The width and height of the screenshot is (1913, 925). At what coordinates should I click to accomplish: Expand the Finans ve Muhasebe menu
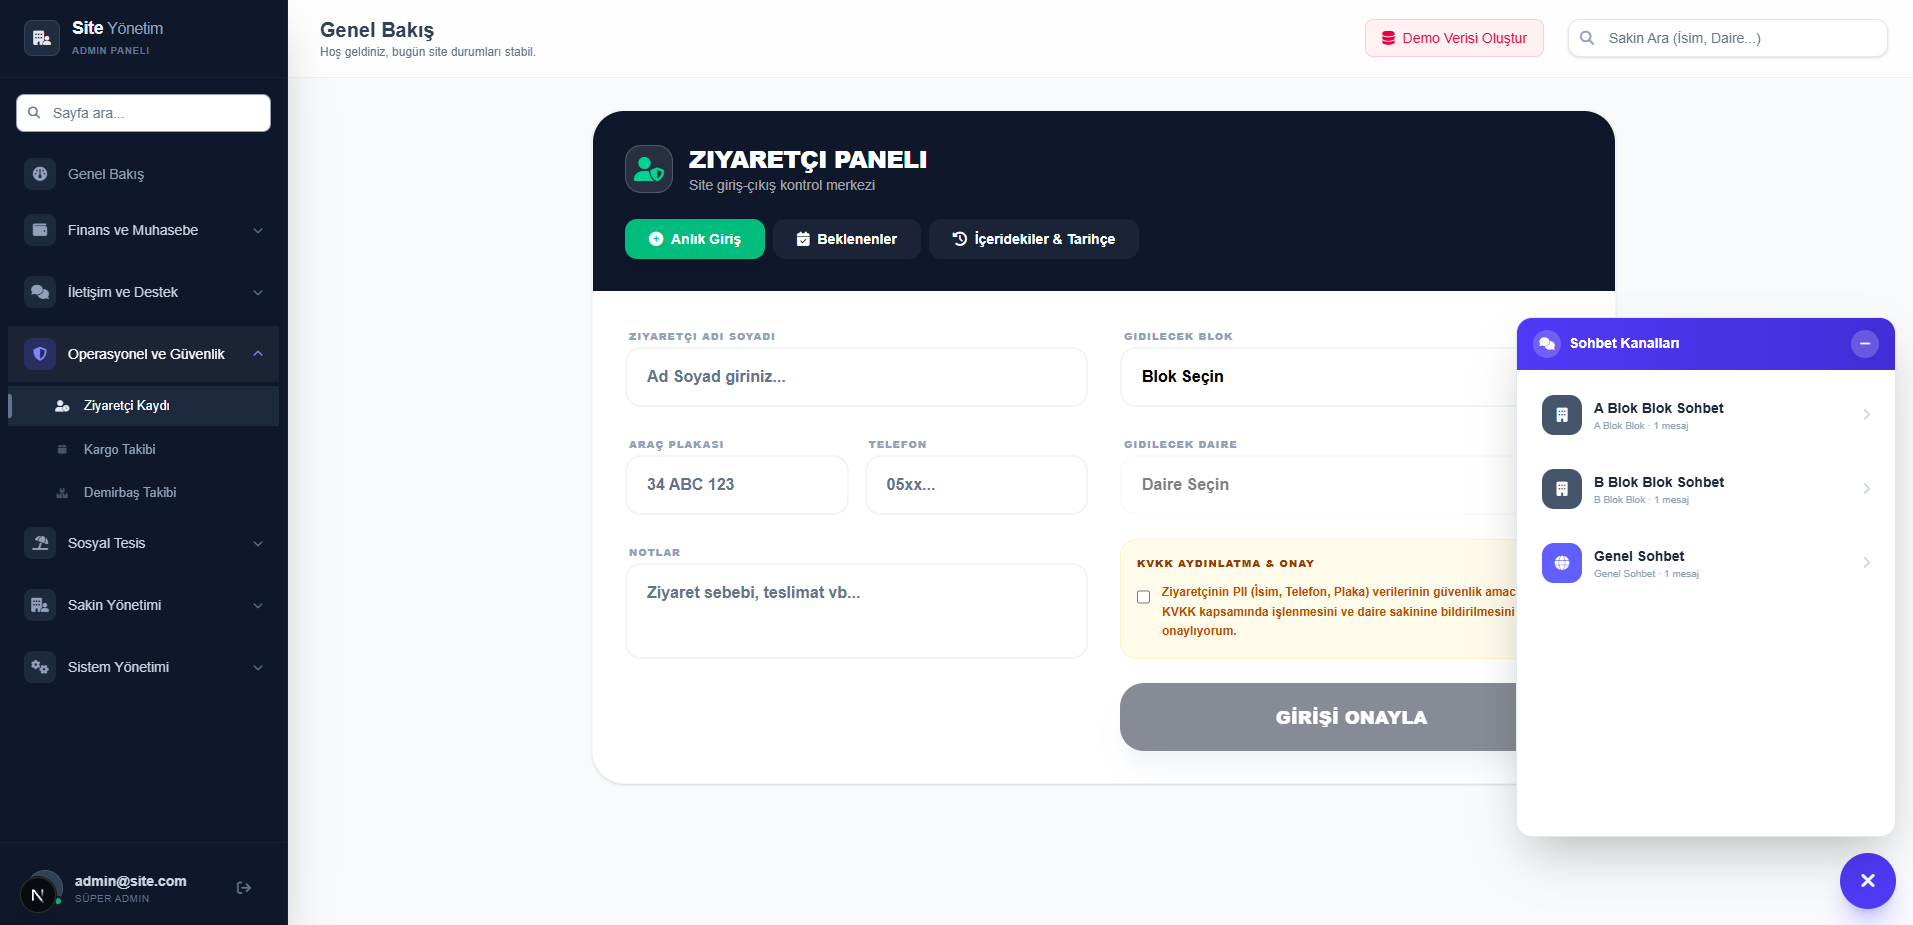tap(144, 230)
